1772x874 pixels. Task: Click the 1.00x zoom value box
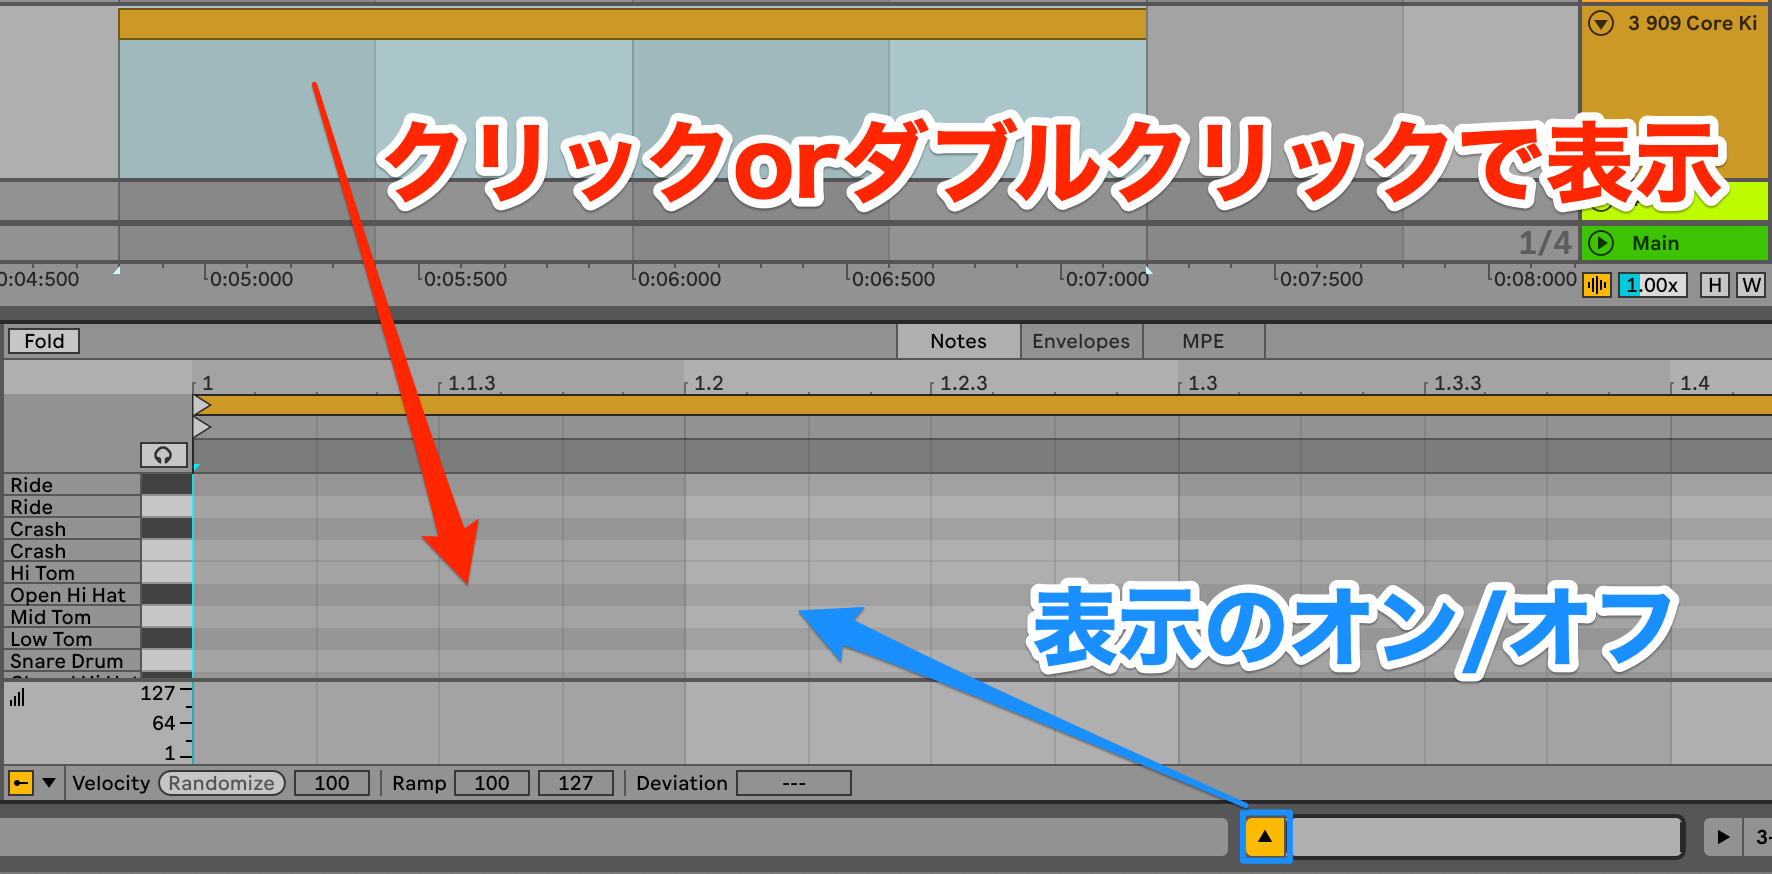coord(1653,285)
